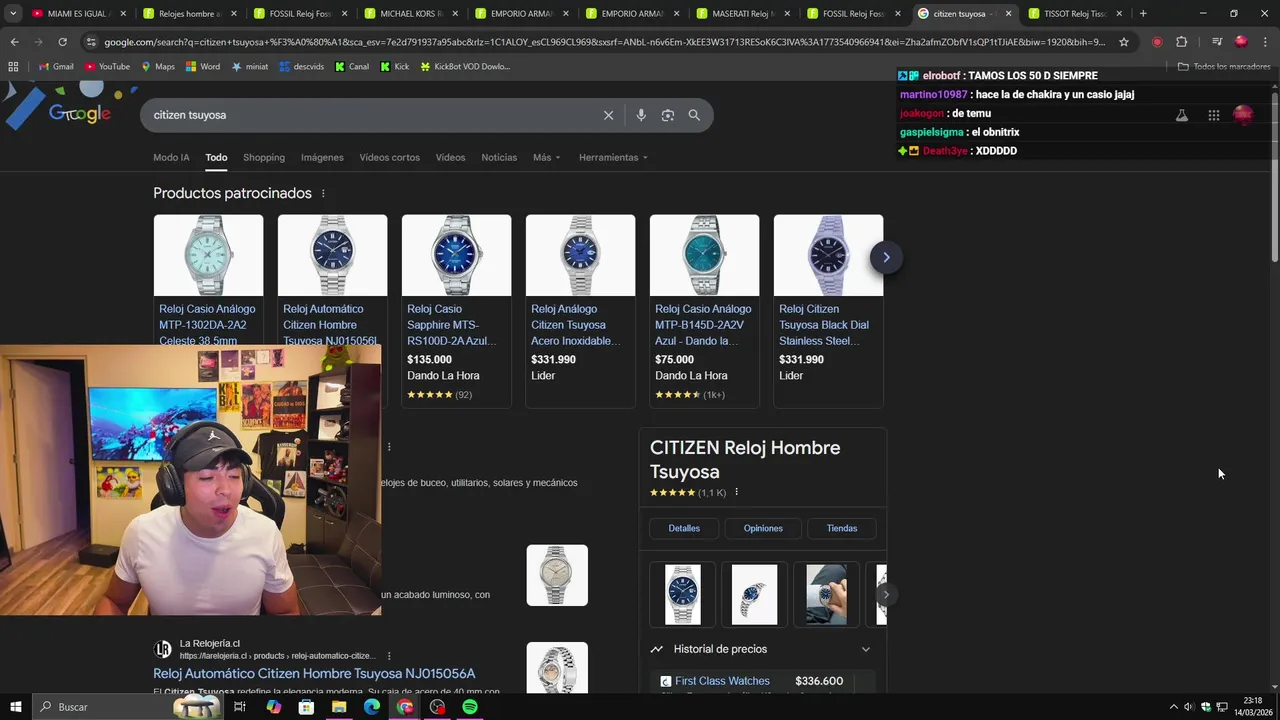
Task: Open the tab search dropdown arrow
Action: pyautogui.click(x=13, y=14)
